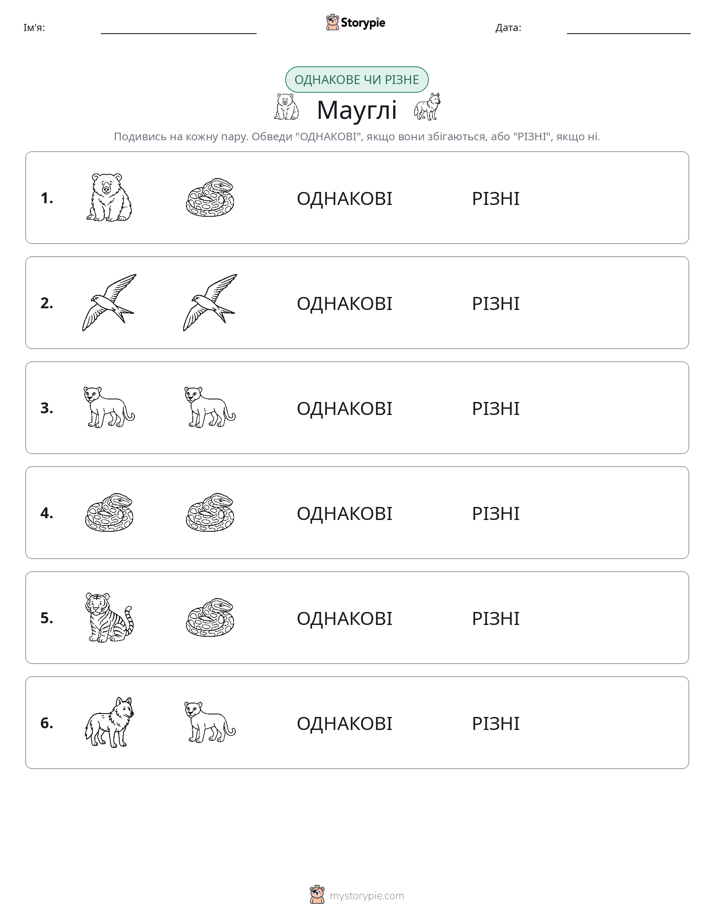The height and width of the screenshot is (924, 714).
Task: Choose РІЗНІ for row 1
Action: pos(495,199)
